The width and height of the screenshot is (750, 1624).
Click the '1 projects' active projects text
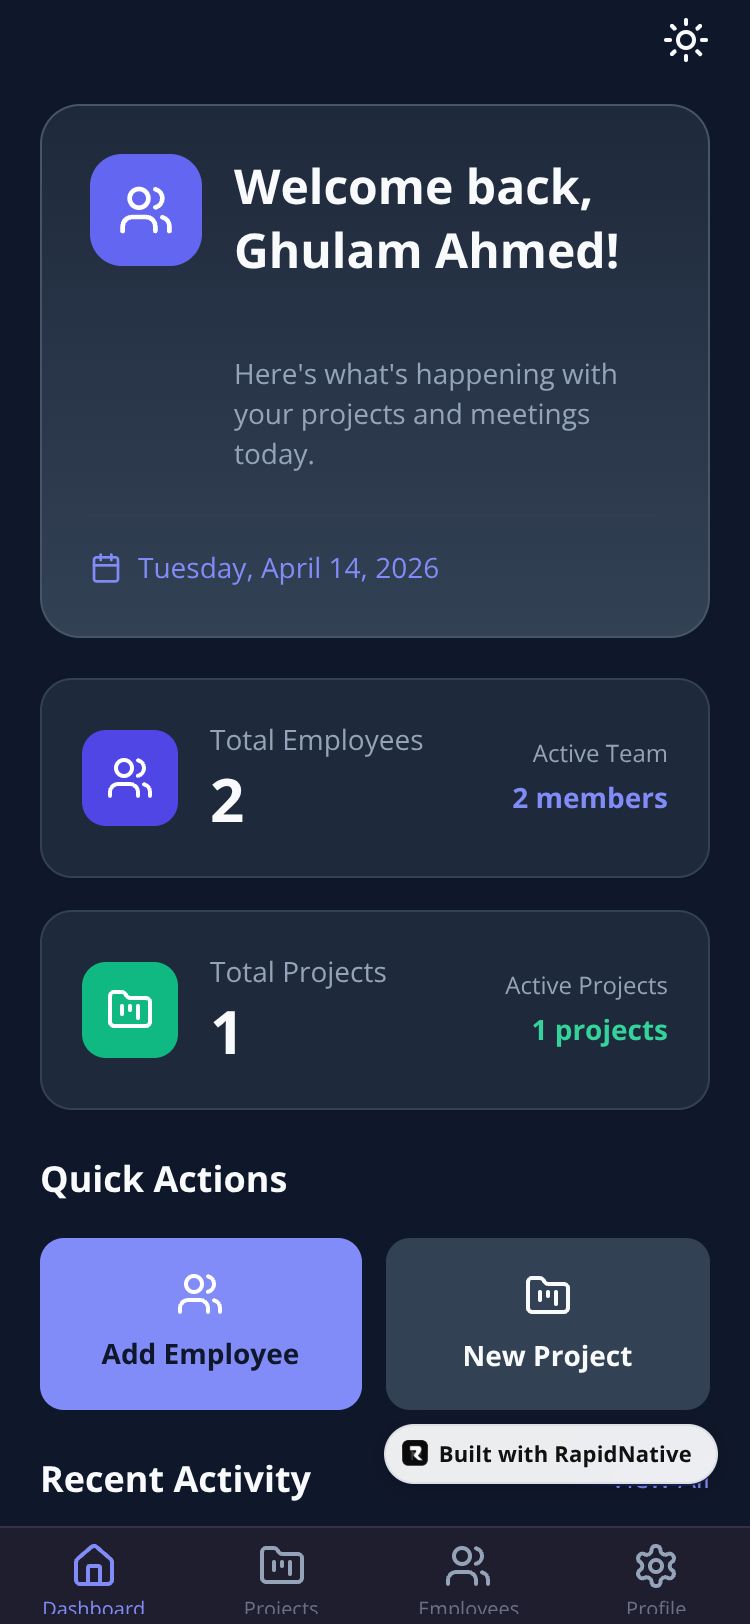(600, 1030)
